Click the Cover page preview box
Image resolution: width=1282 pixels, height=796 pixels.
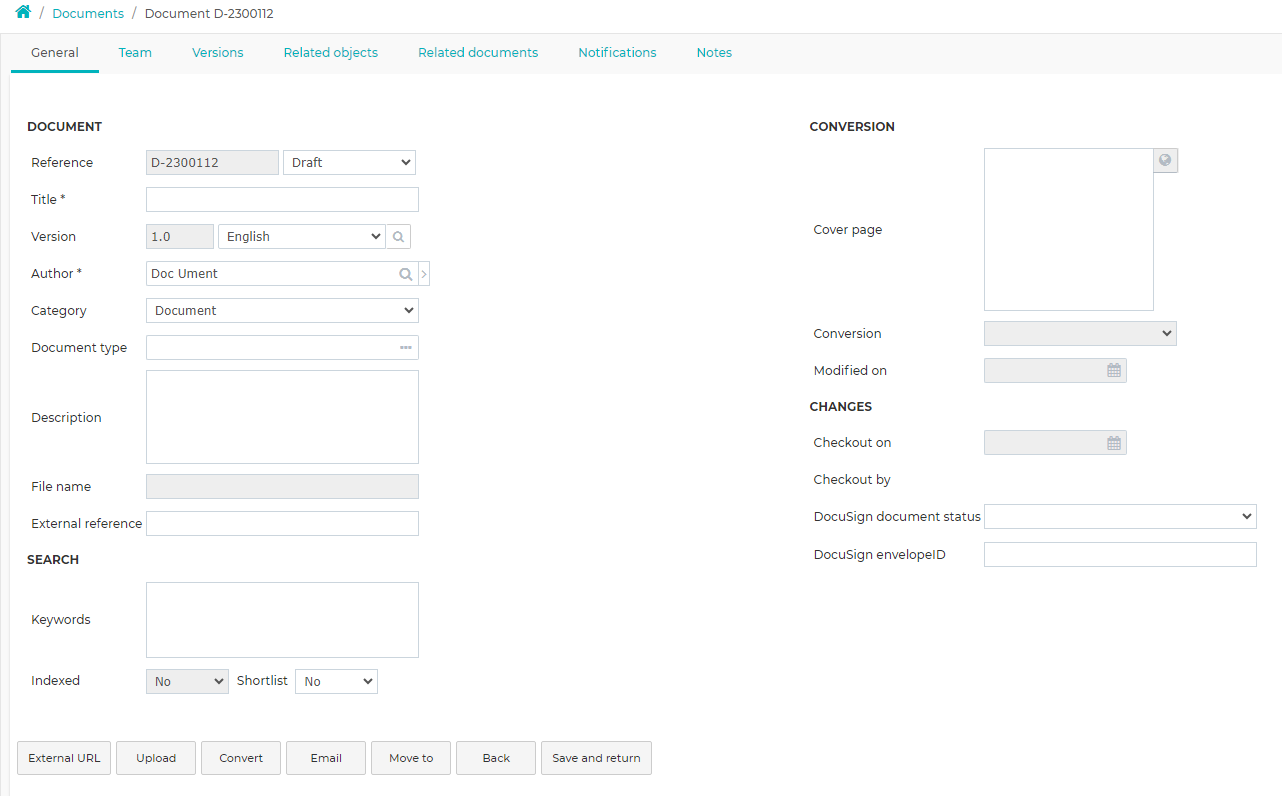point(1069,230)
